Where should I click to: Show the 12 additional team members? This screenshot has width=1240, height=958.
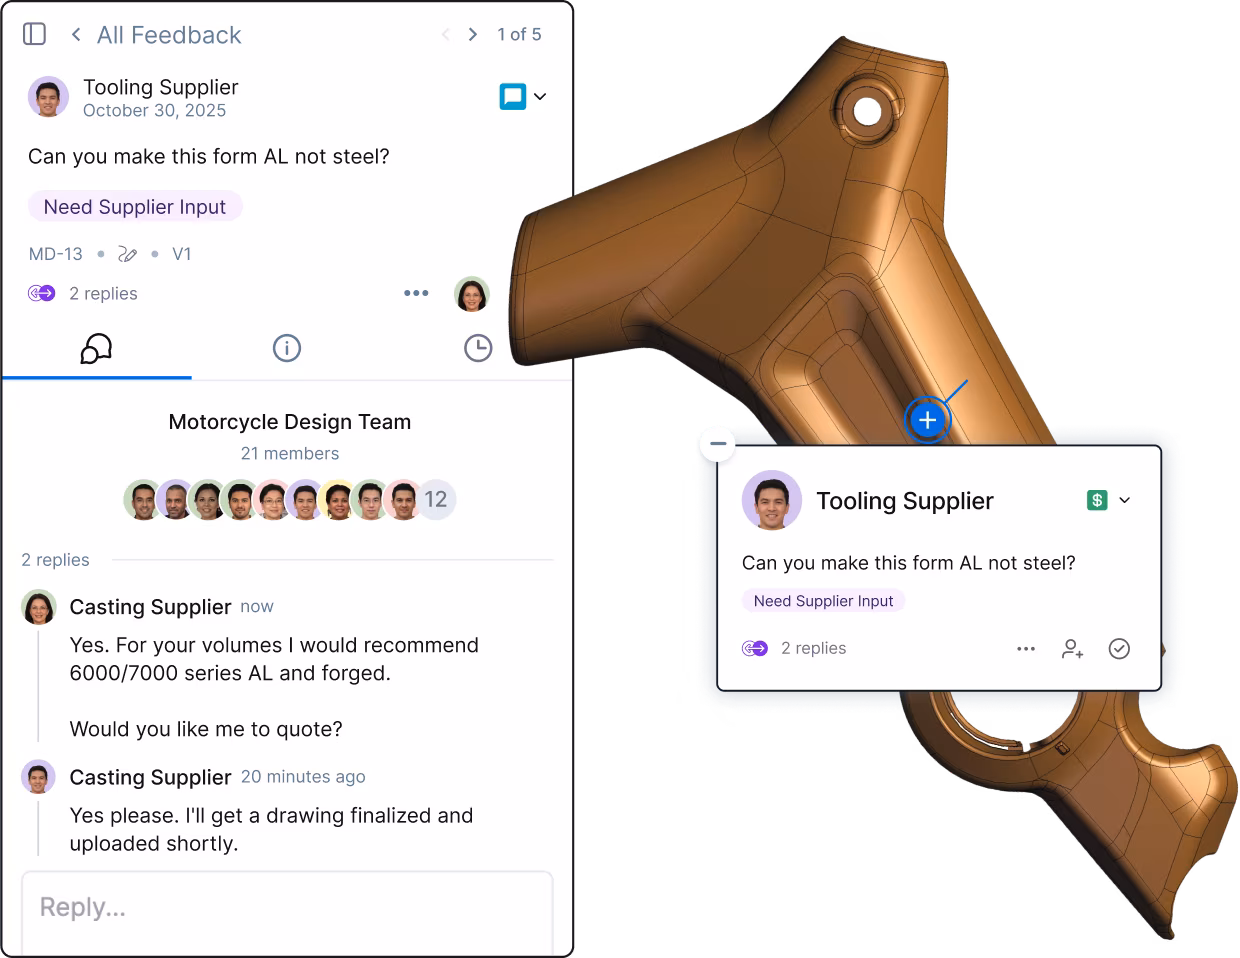(x=435, y=499)
